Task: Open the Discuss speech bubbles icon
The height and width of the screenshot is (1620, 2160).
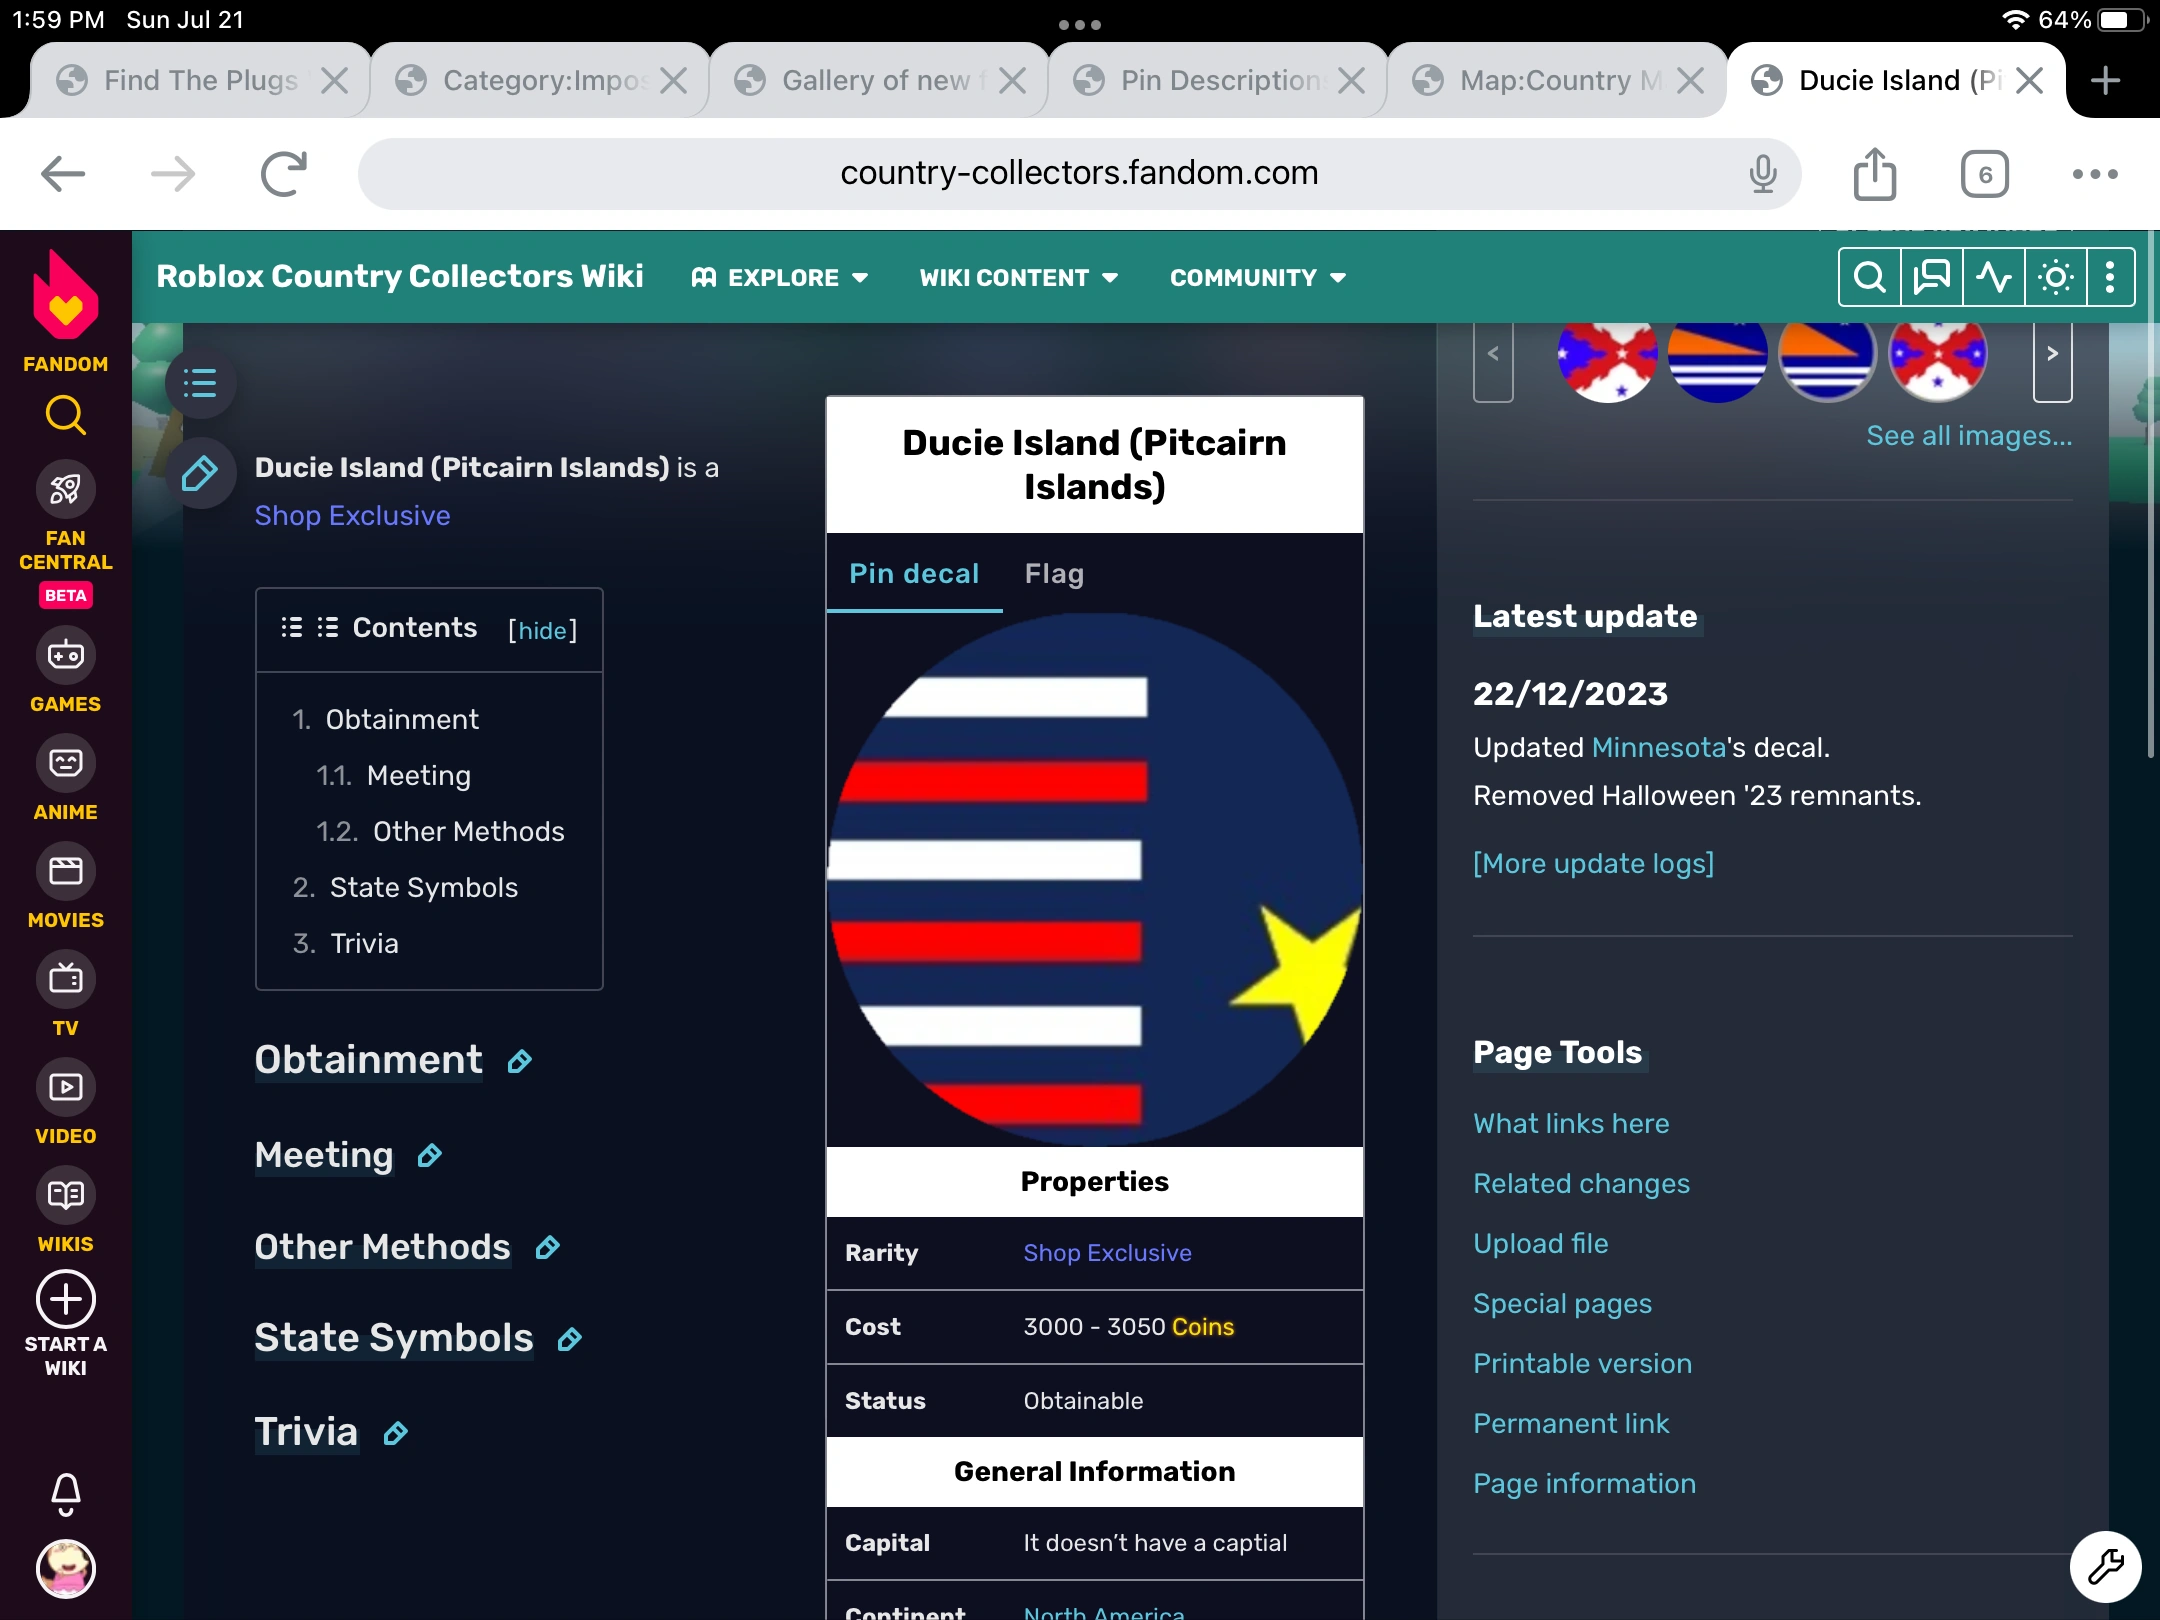Action: click(x=1931, y=277)
